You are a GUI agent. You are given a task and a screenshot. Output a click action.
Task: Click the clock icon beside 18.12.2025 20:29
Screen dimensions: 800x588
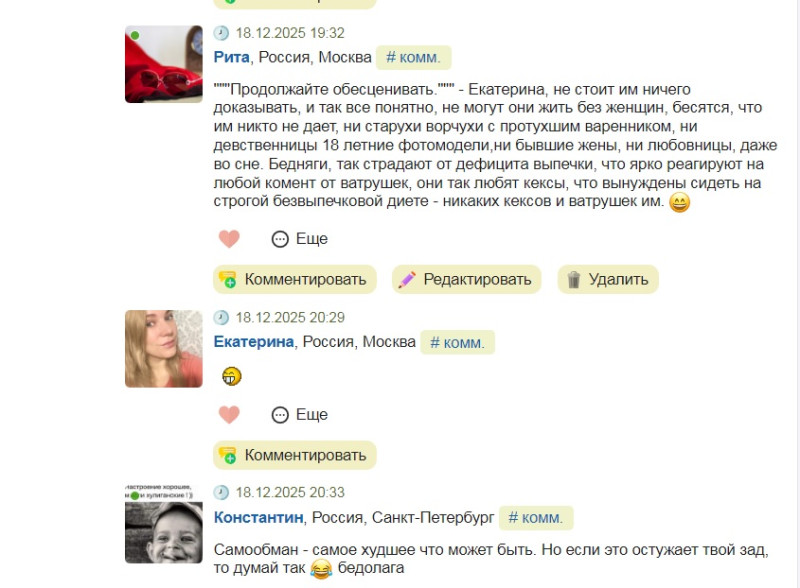(x=221, y=317)
